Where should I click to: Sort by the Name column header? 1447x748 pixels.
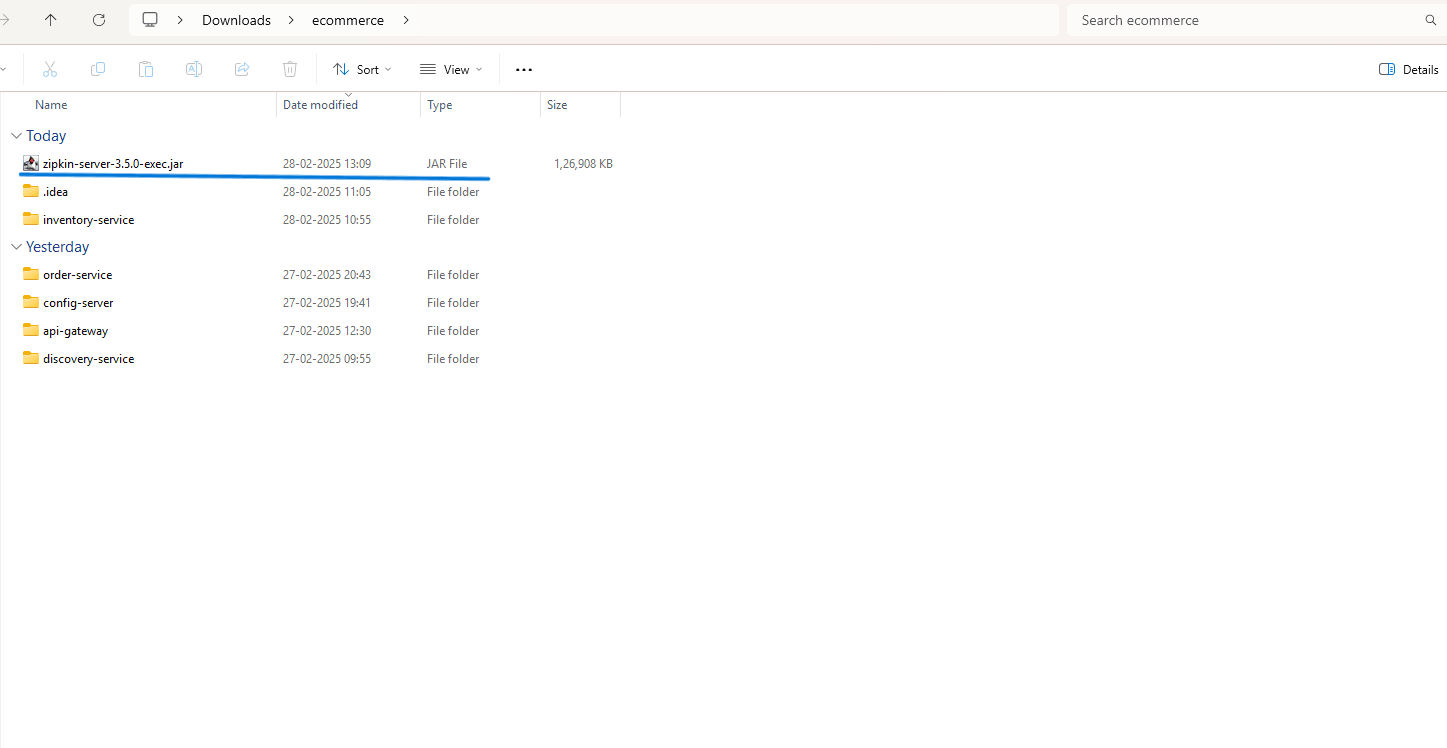click(x=51, y=105)
